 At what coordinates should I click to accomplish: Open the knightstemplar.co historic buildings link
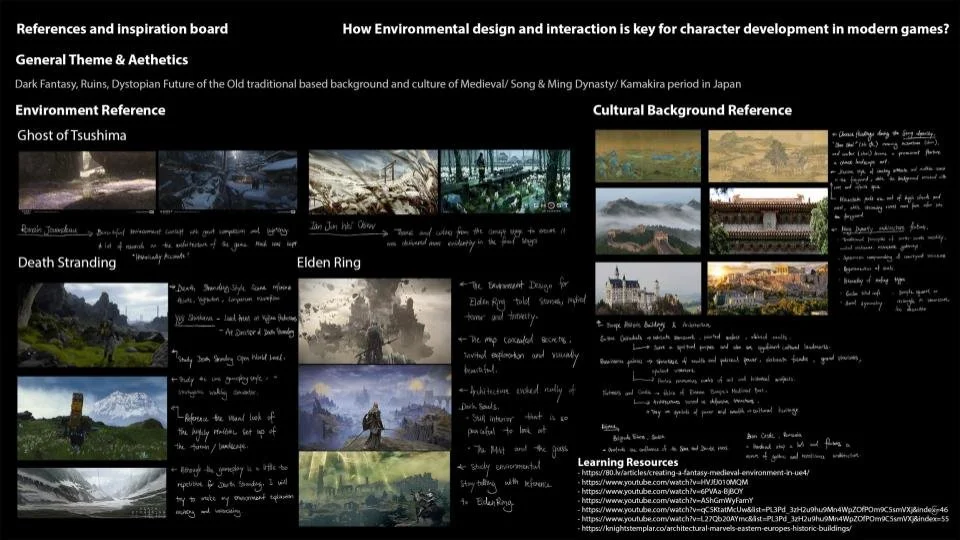point(716,528)
